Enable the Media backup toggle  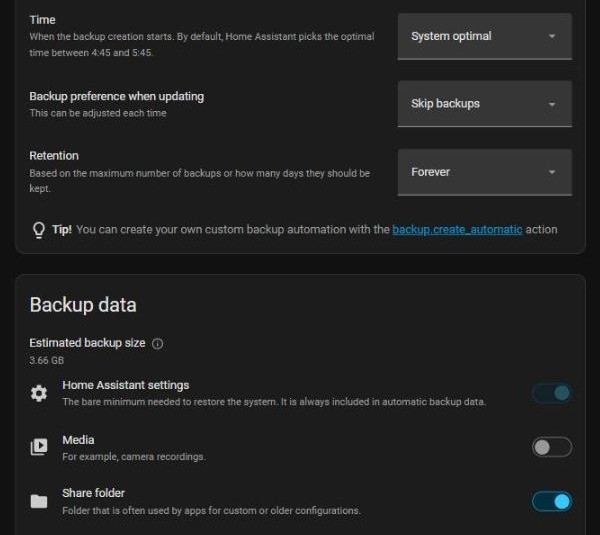tap(552, 447)
